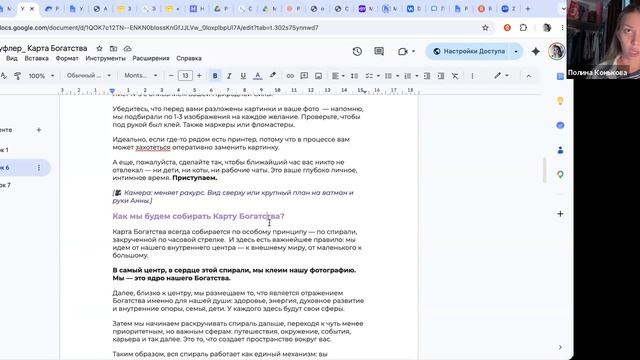This screenshot has height=360, width=640.
Task: Add a comment from the toolbar
Action: (x=304, y=76)
